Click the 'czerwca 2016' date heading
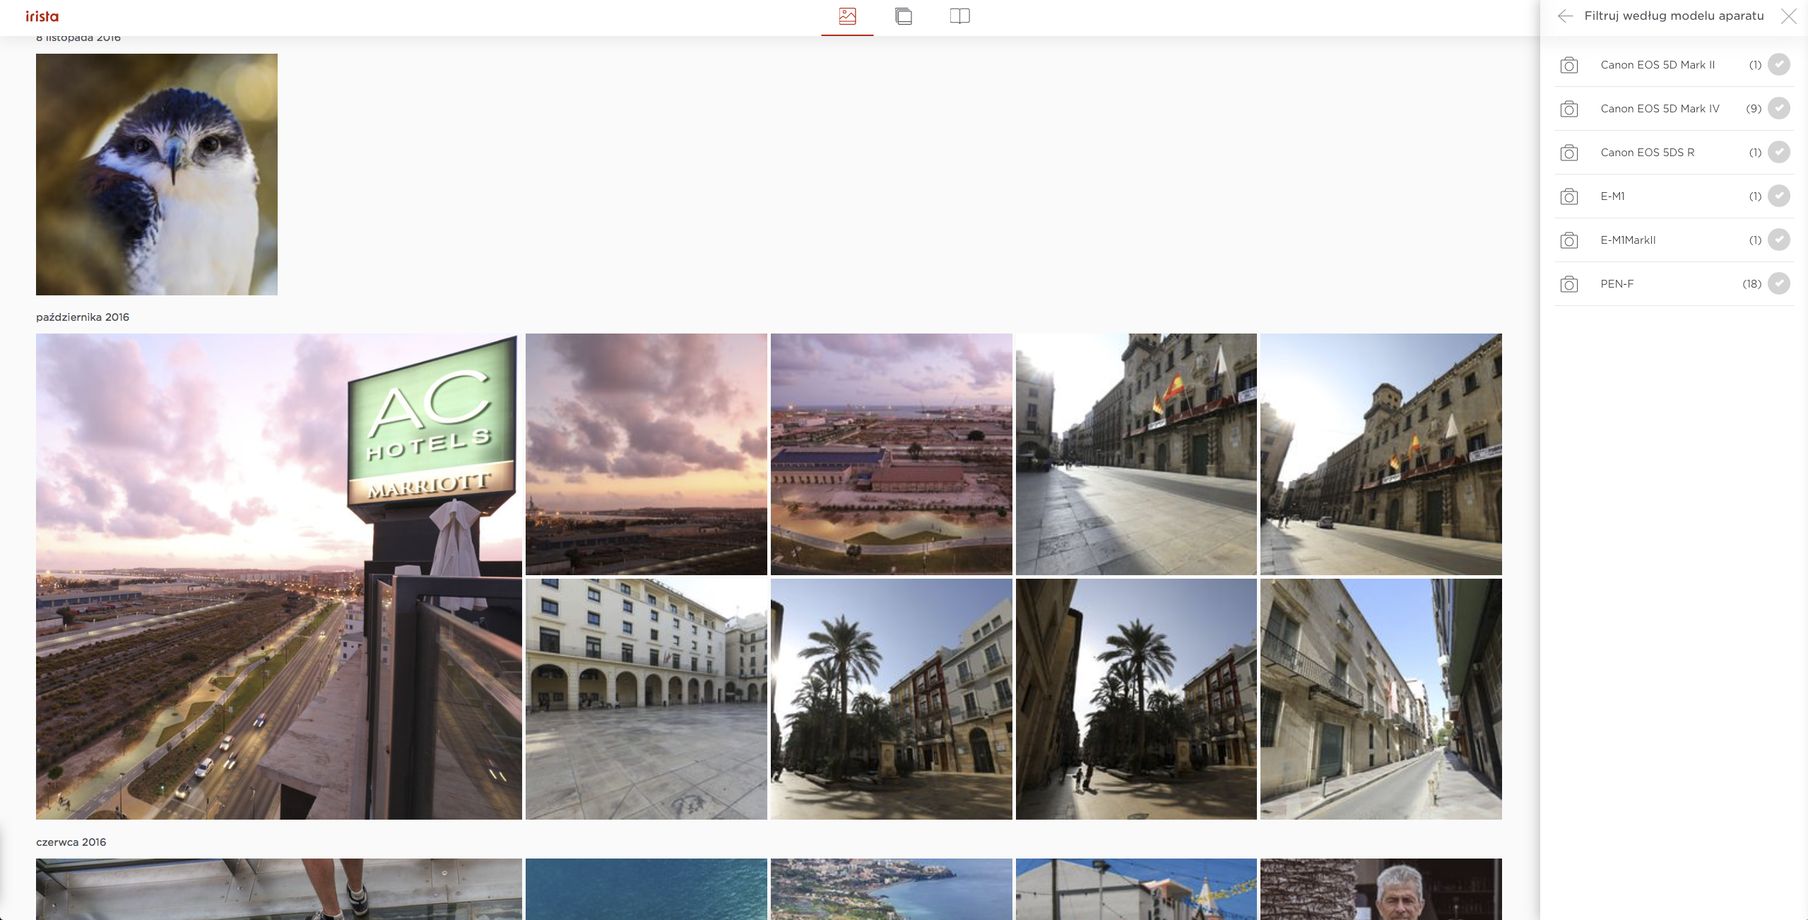The image size is (1808, 920). (x=71, y=842)
